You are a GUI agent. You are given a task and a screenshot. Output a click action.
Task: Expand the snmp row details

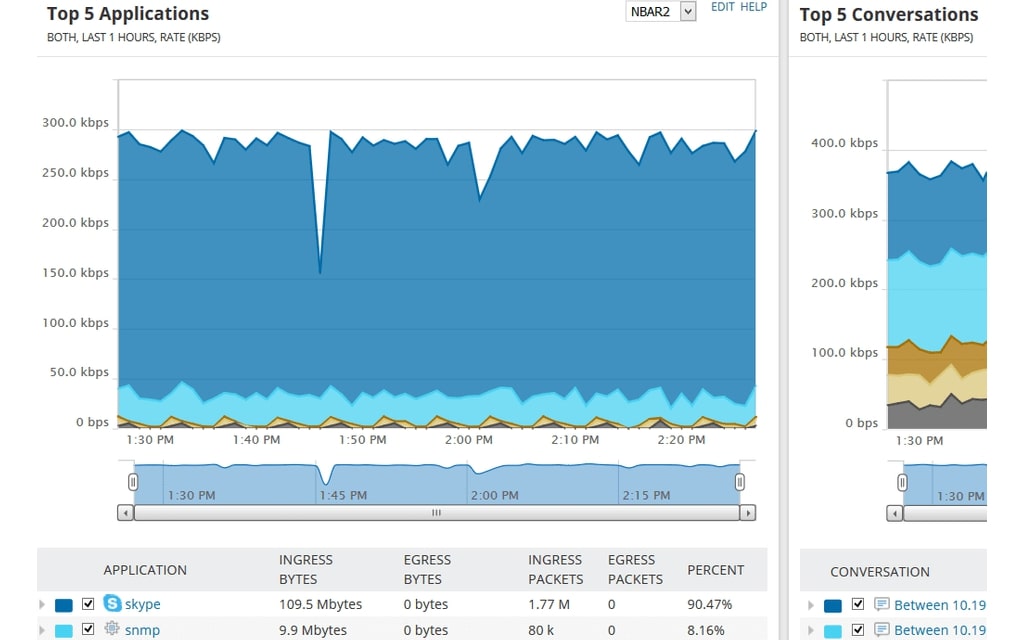point(41,630)
